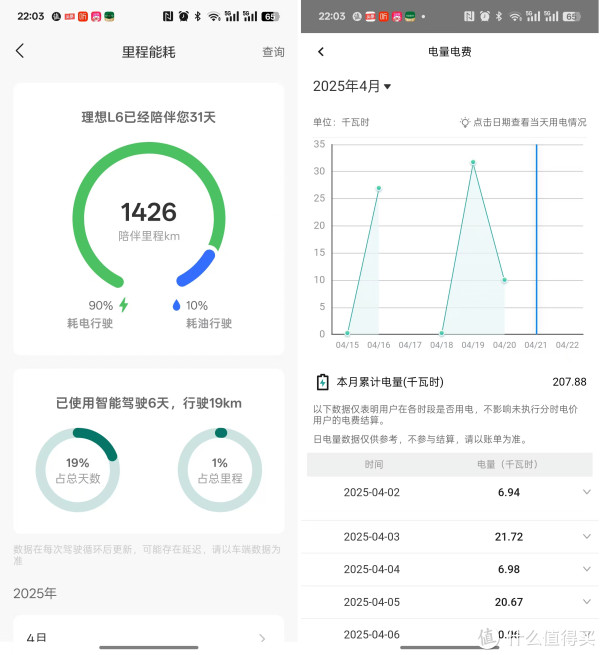Tap the 04/22 axis date label
The width and height of the screenshot is (600, 655).
pyautogui.click(x=567, y=345)
